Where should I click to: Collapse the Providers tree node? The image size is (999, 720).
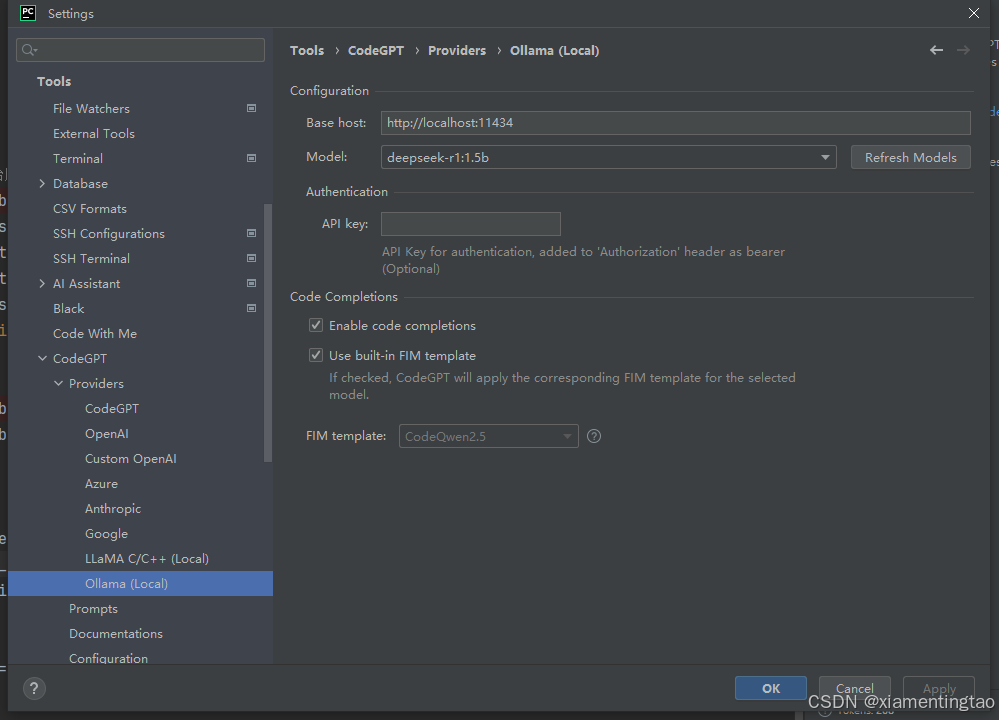click(x=58, y=383)
